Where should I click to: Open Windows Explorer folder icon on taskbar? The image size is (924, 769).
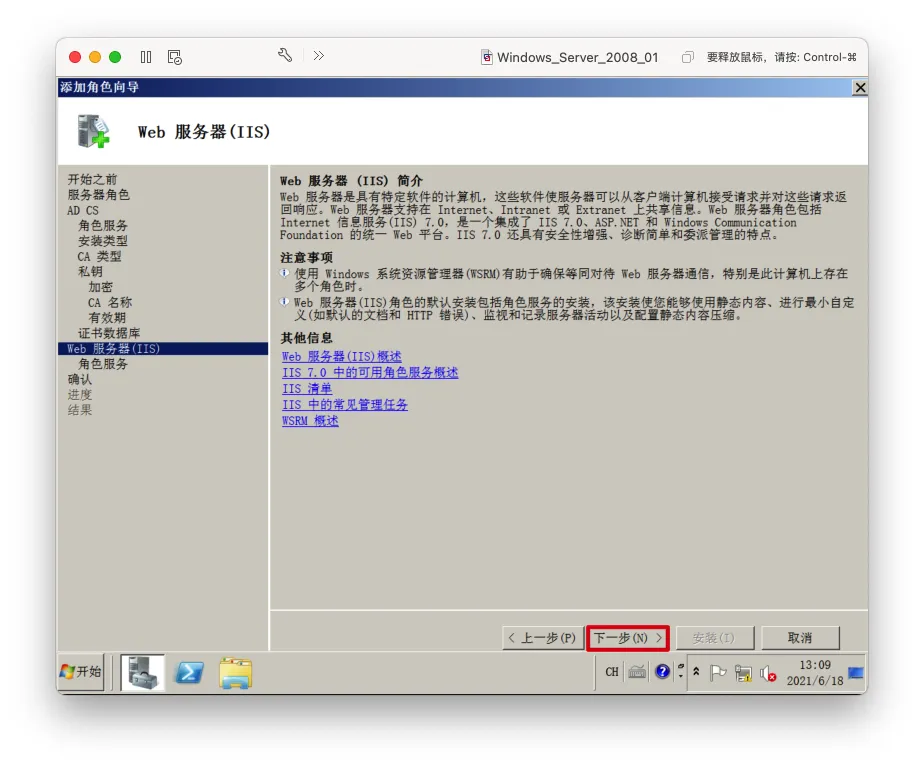click(236, 672)
